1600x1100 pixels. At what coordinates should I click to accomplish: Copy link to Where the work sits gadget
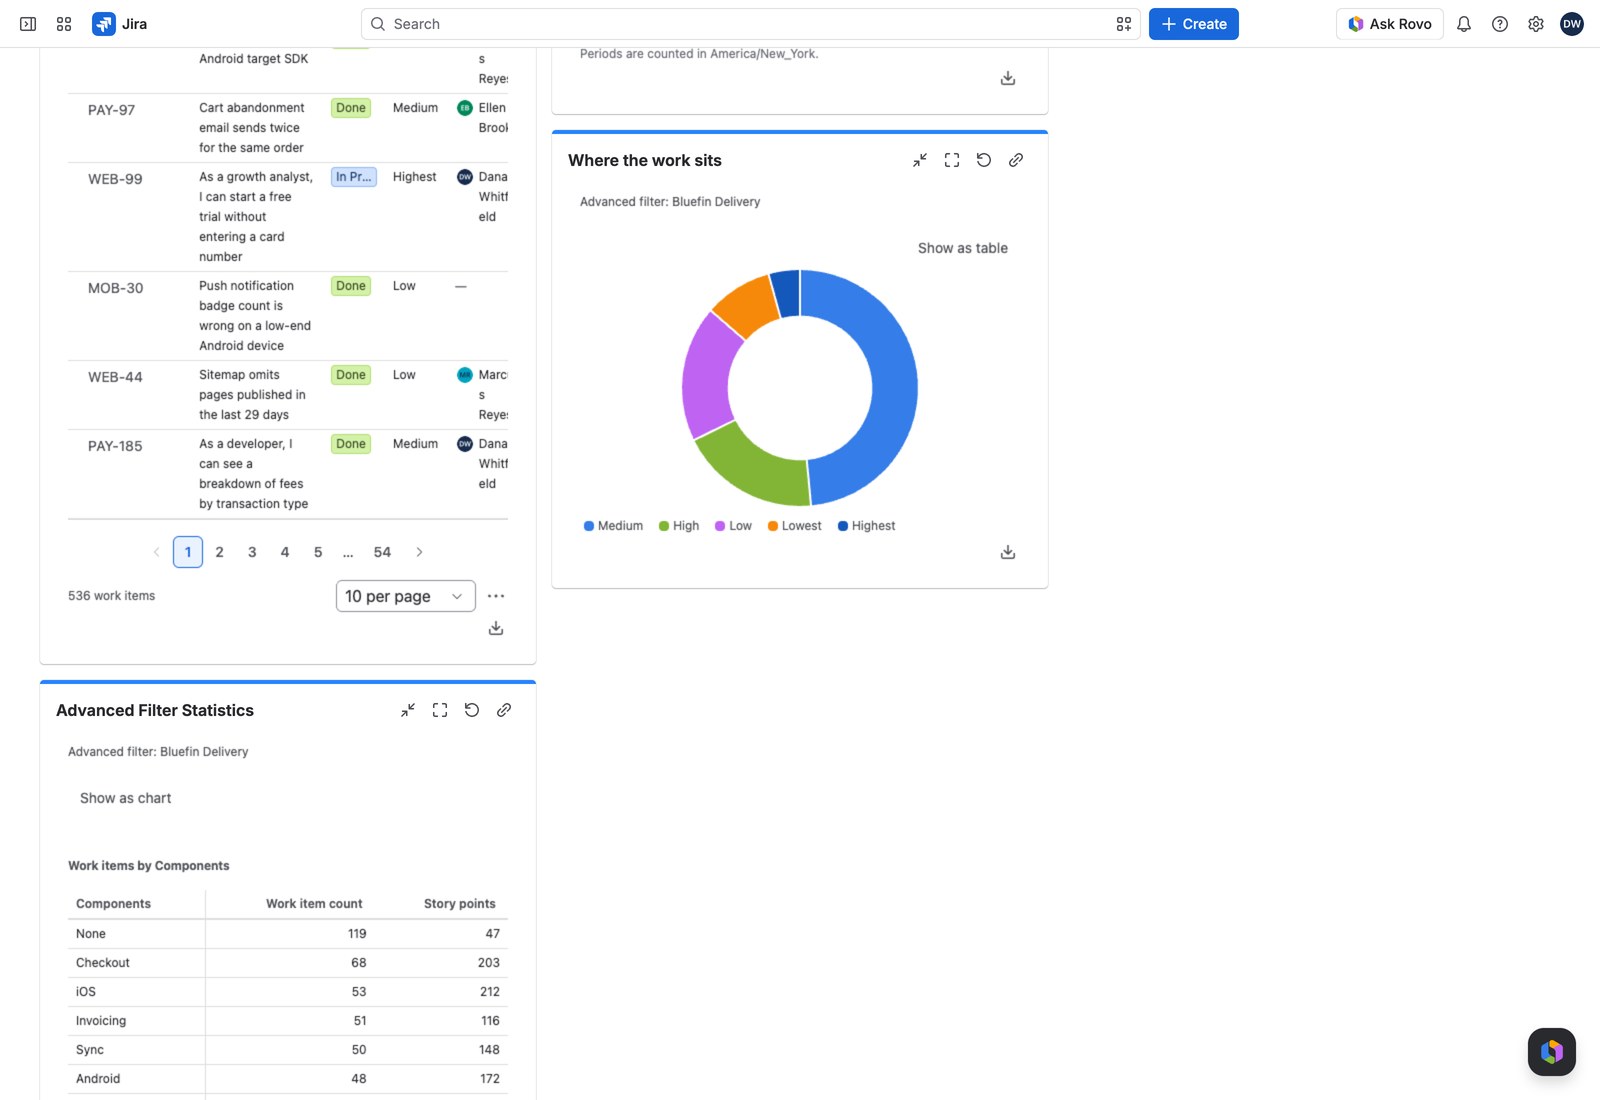[1016, 160]
